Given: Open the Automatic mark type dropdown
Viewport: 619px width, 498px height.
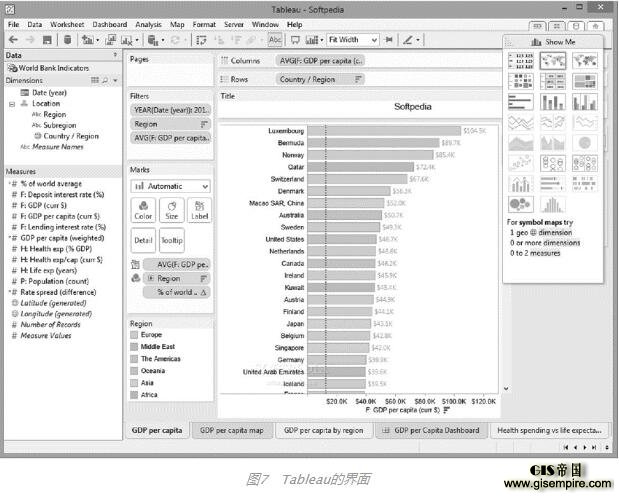Looking at the screenshot, I should point(171,186).
